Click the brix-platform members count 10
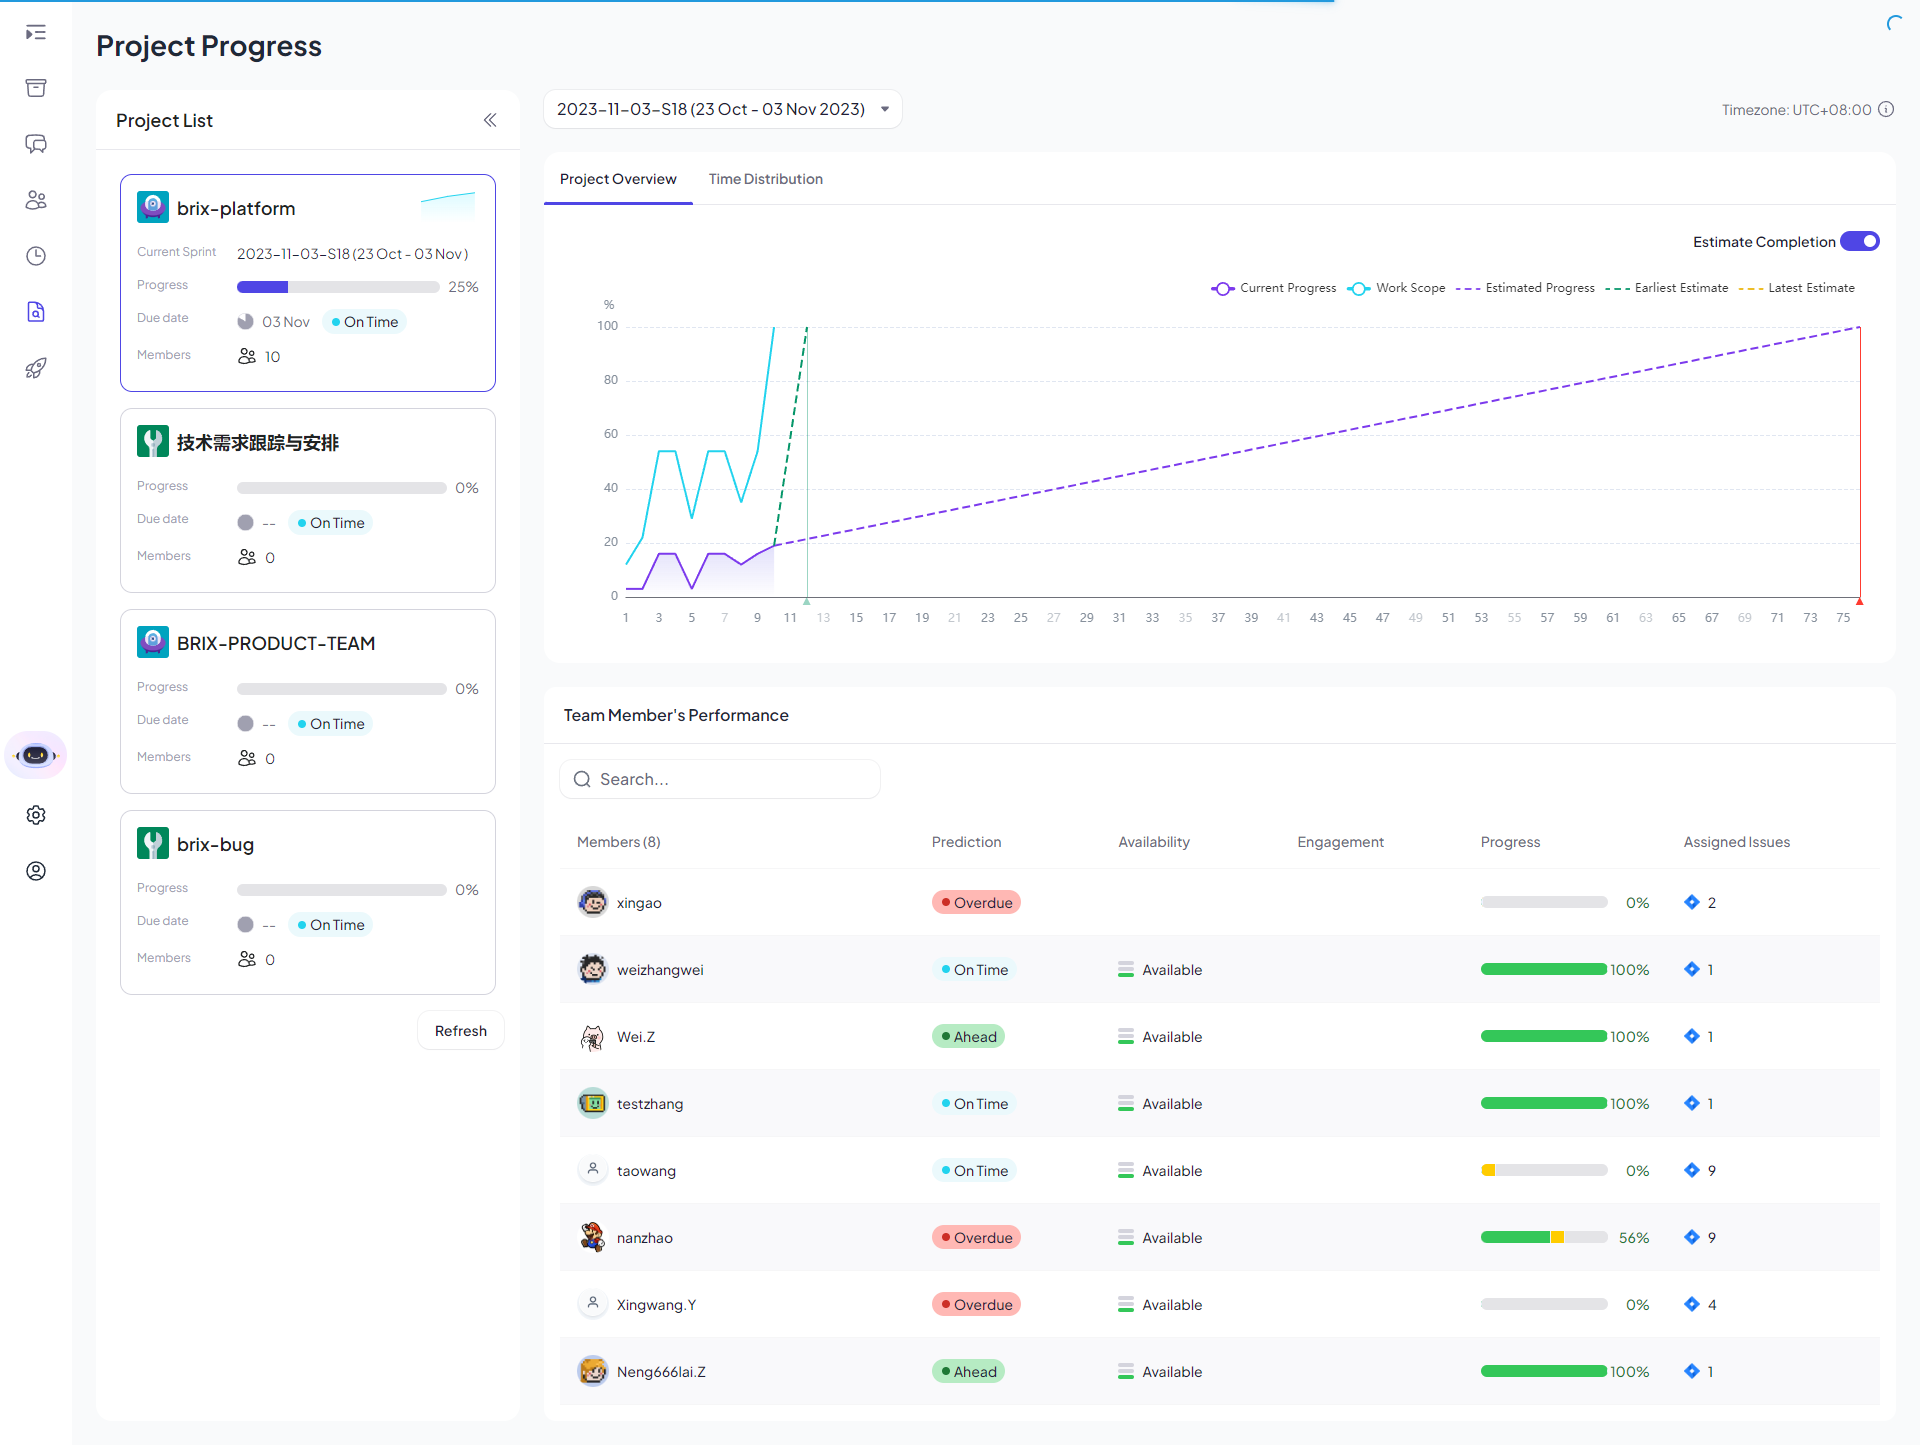This screenshot has width=1920, height=1445. tap(272, 357)
